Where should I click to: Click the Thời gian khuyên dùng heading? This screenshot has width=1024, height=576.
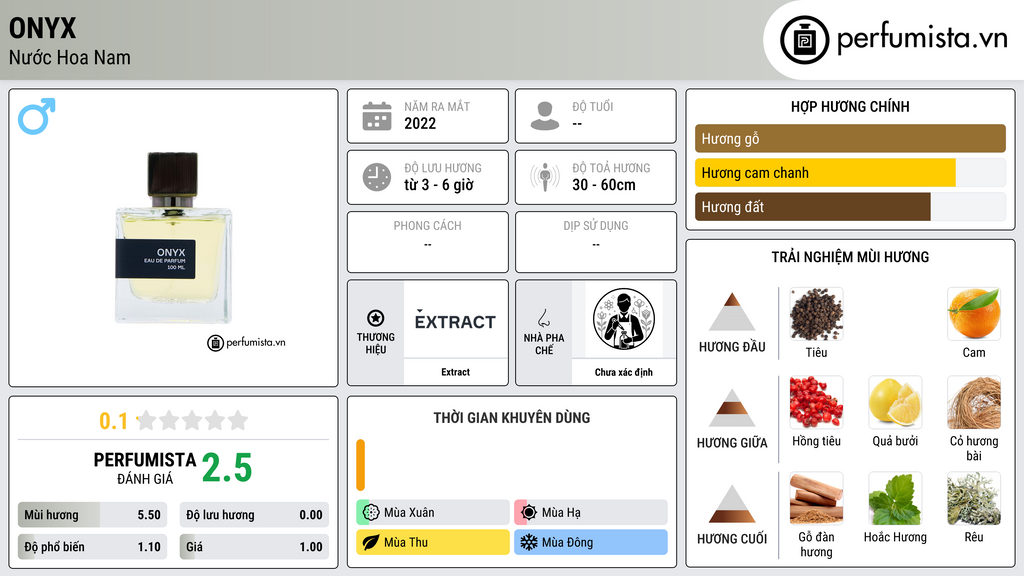pyautogui.click(x=512, y=417)
